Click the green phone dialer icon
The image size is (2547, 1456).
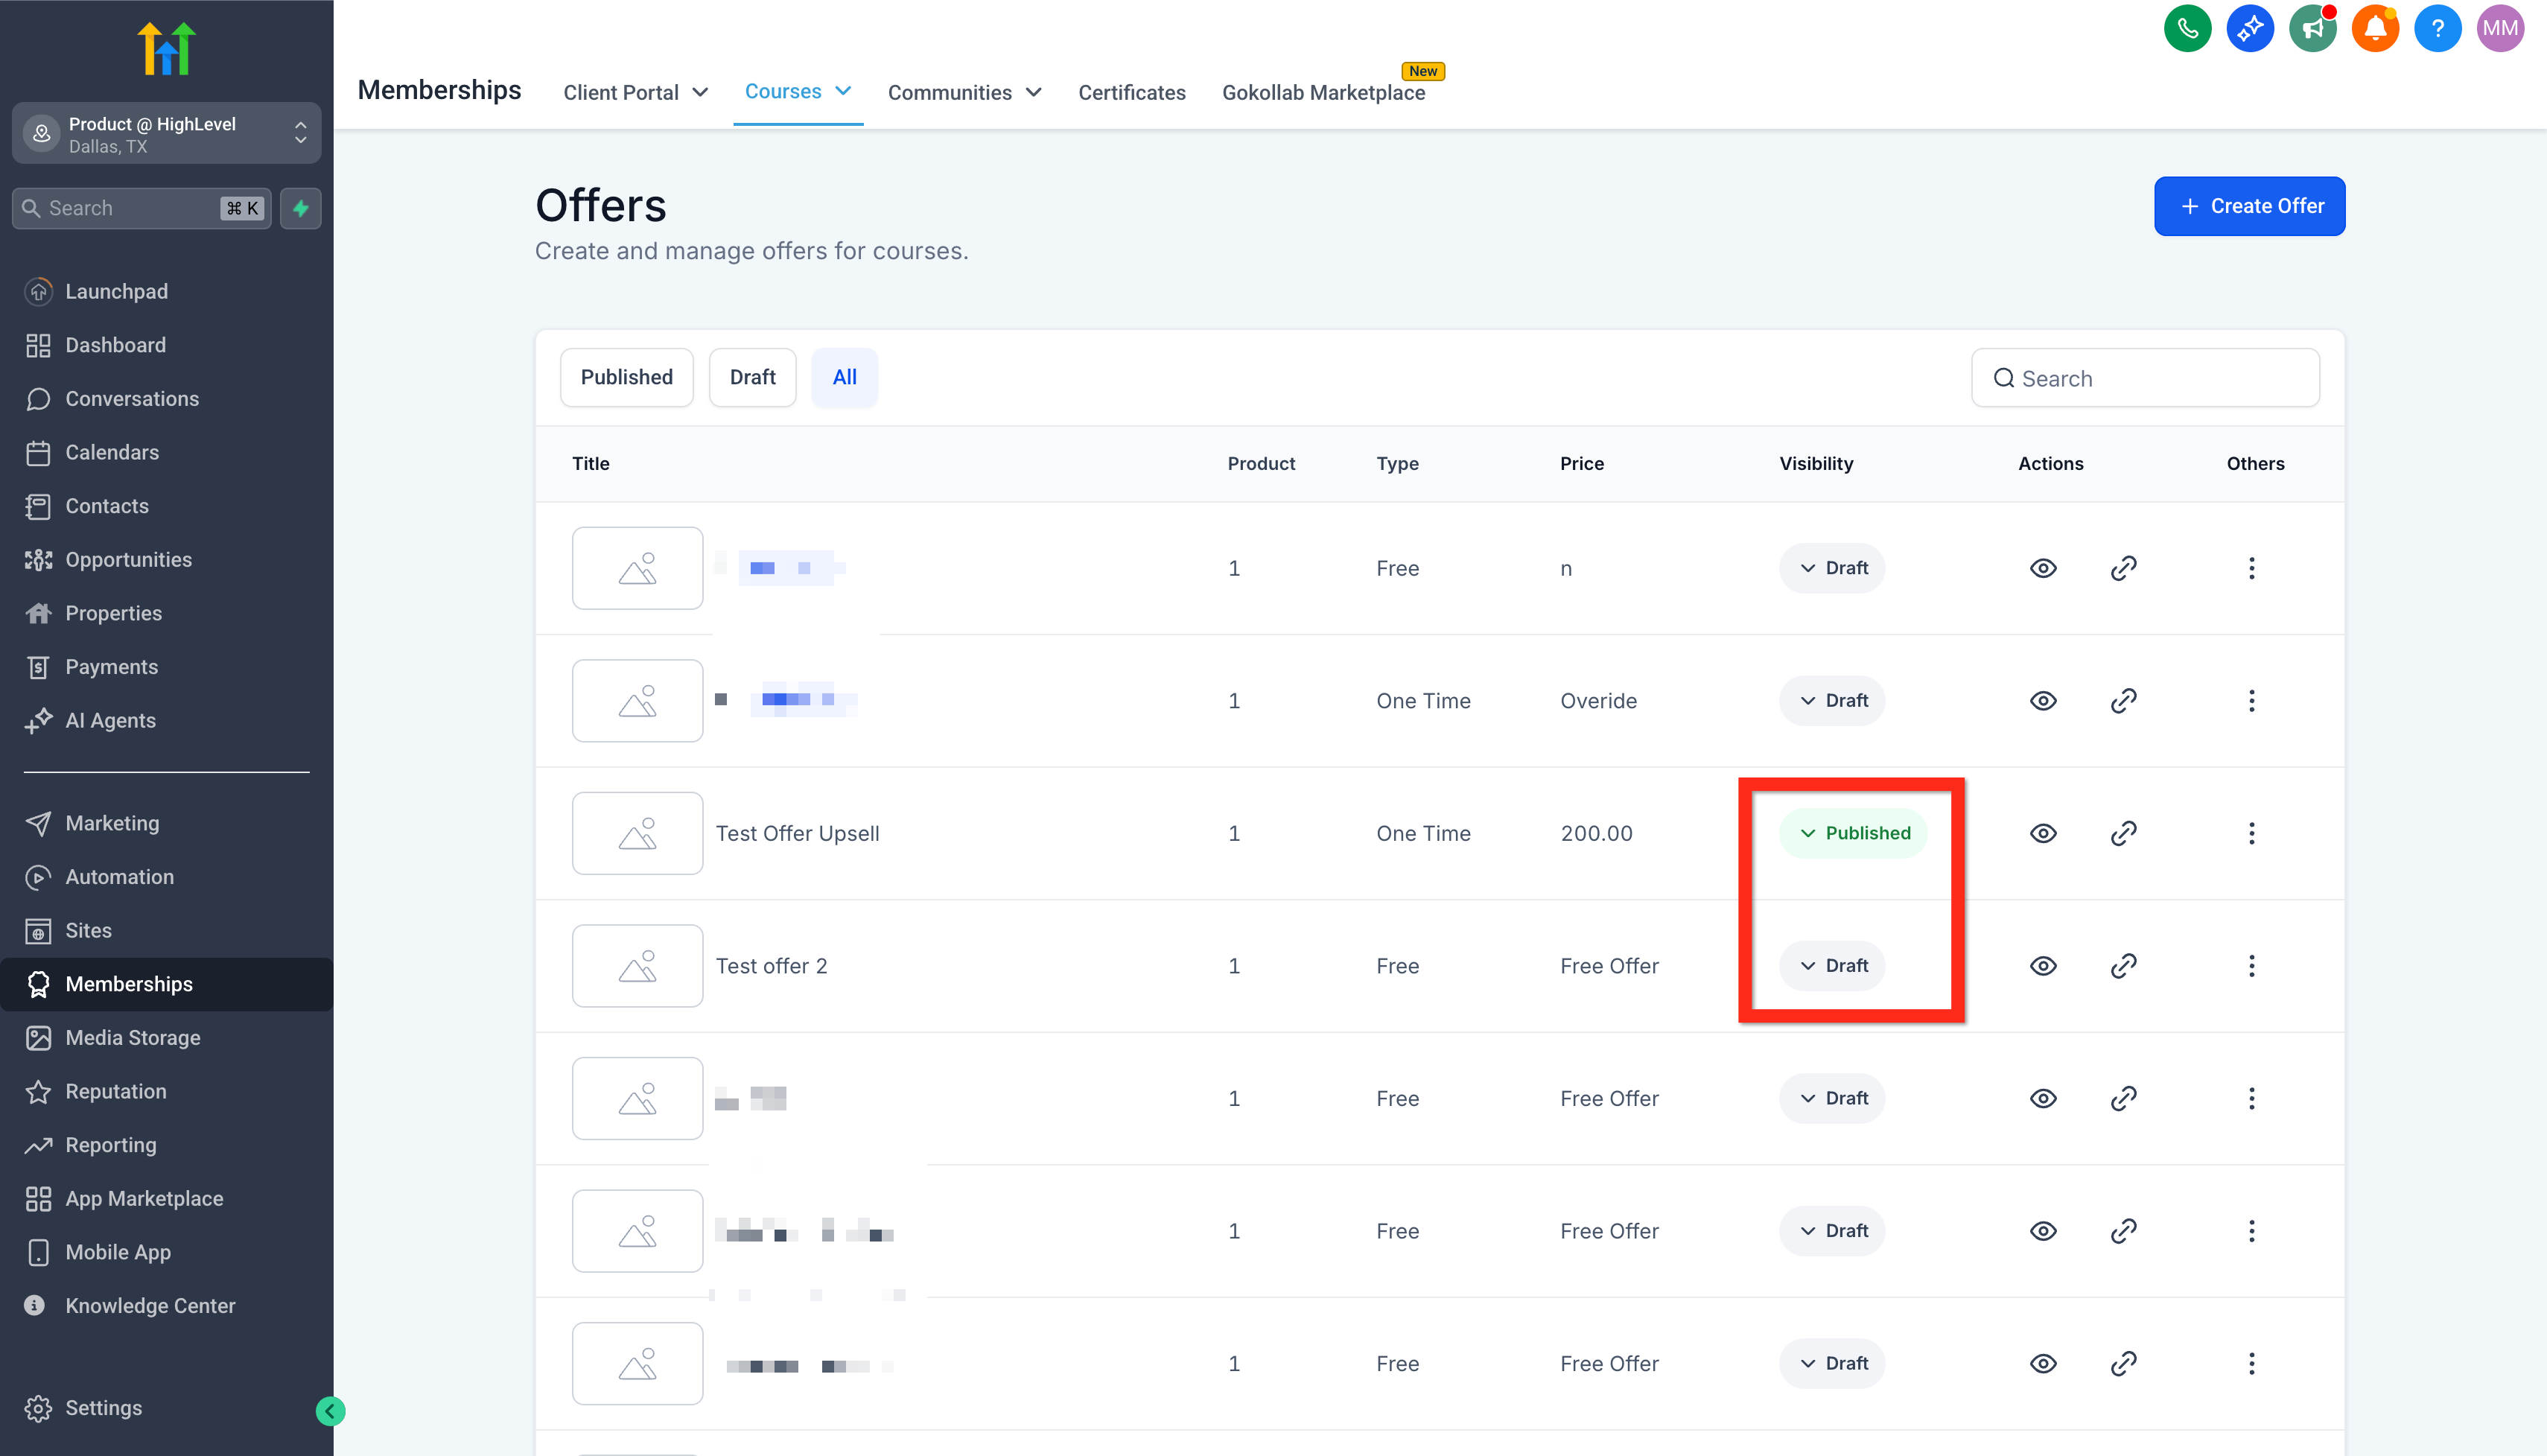click(2187, 28)
